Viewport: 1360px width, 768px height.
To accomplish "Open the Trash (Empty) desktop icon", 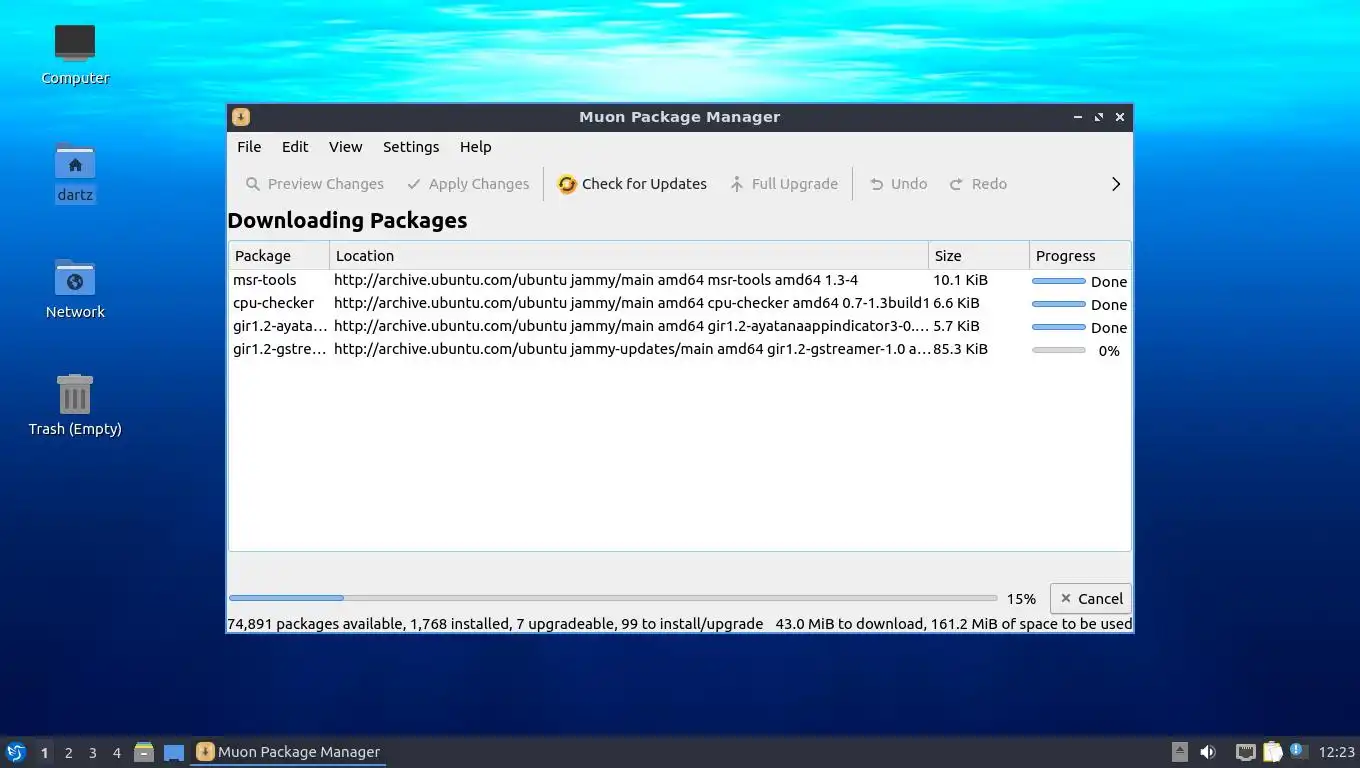I will tap(75, 405).
